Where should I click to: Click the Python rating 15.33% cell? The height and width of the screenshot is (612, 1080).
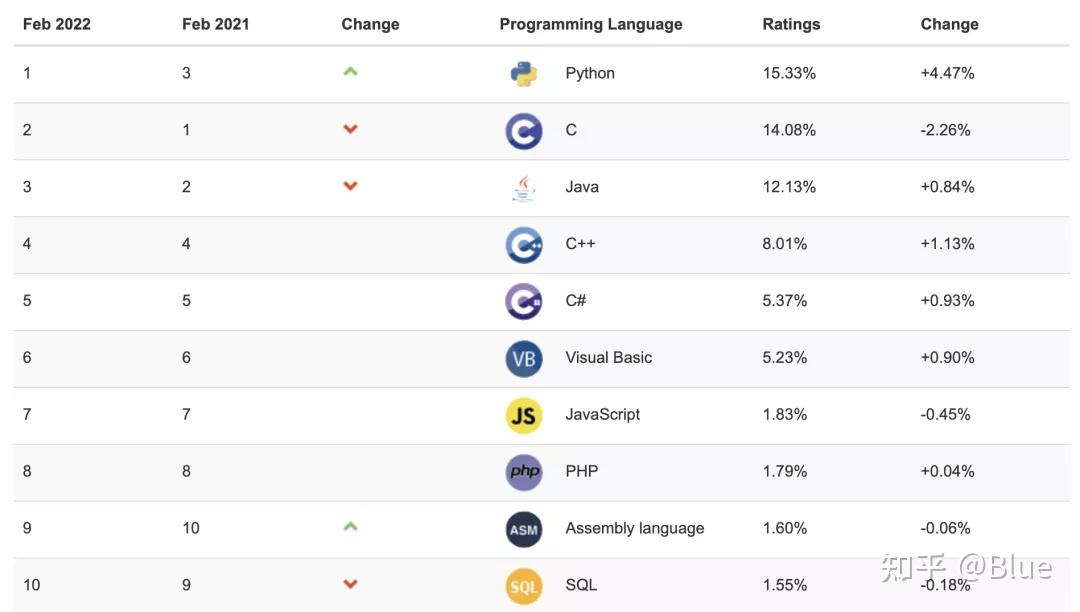coord(789,73)
